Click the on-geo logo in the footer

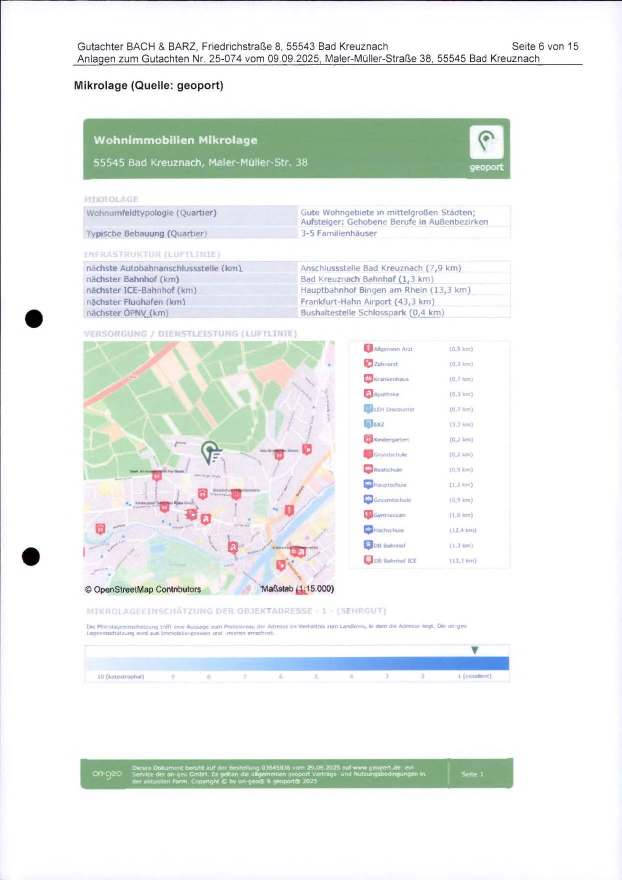pyautogui.click(x=107, y=774)
